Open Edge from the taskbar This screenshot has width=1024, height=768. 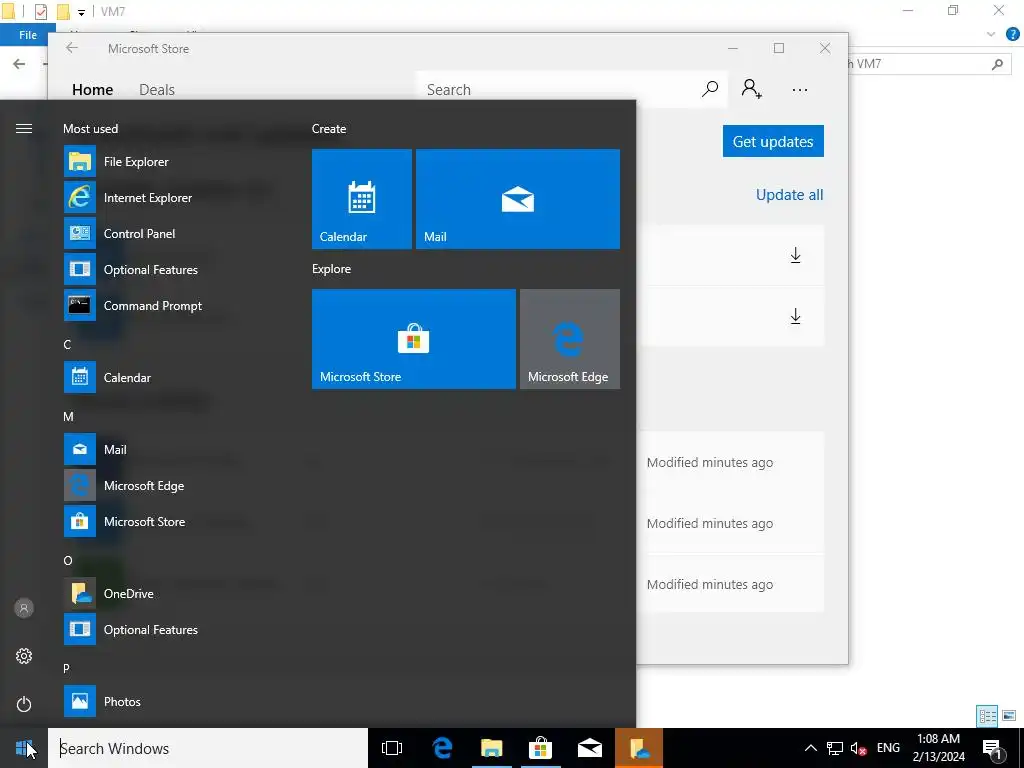[x=442, y=748]
